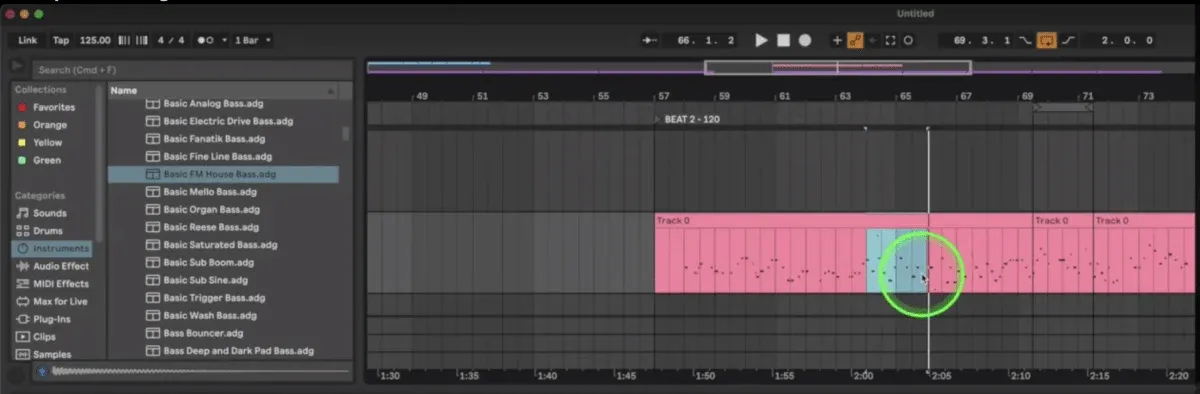Toggle the orange Automation Arm button

click(855, 40)
